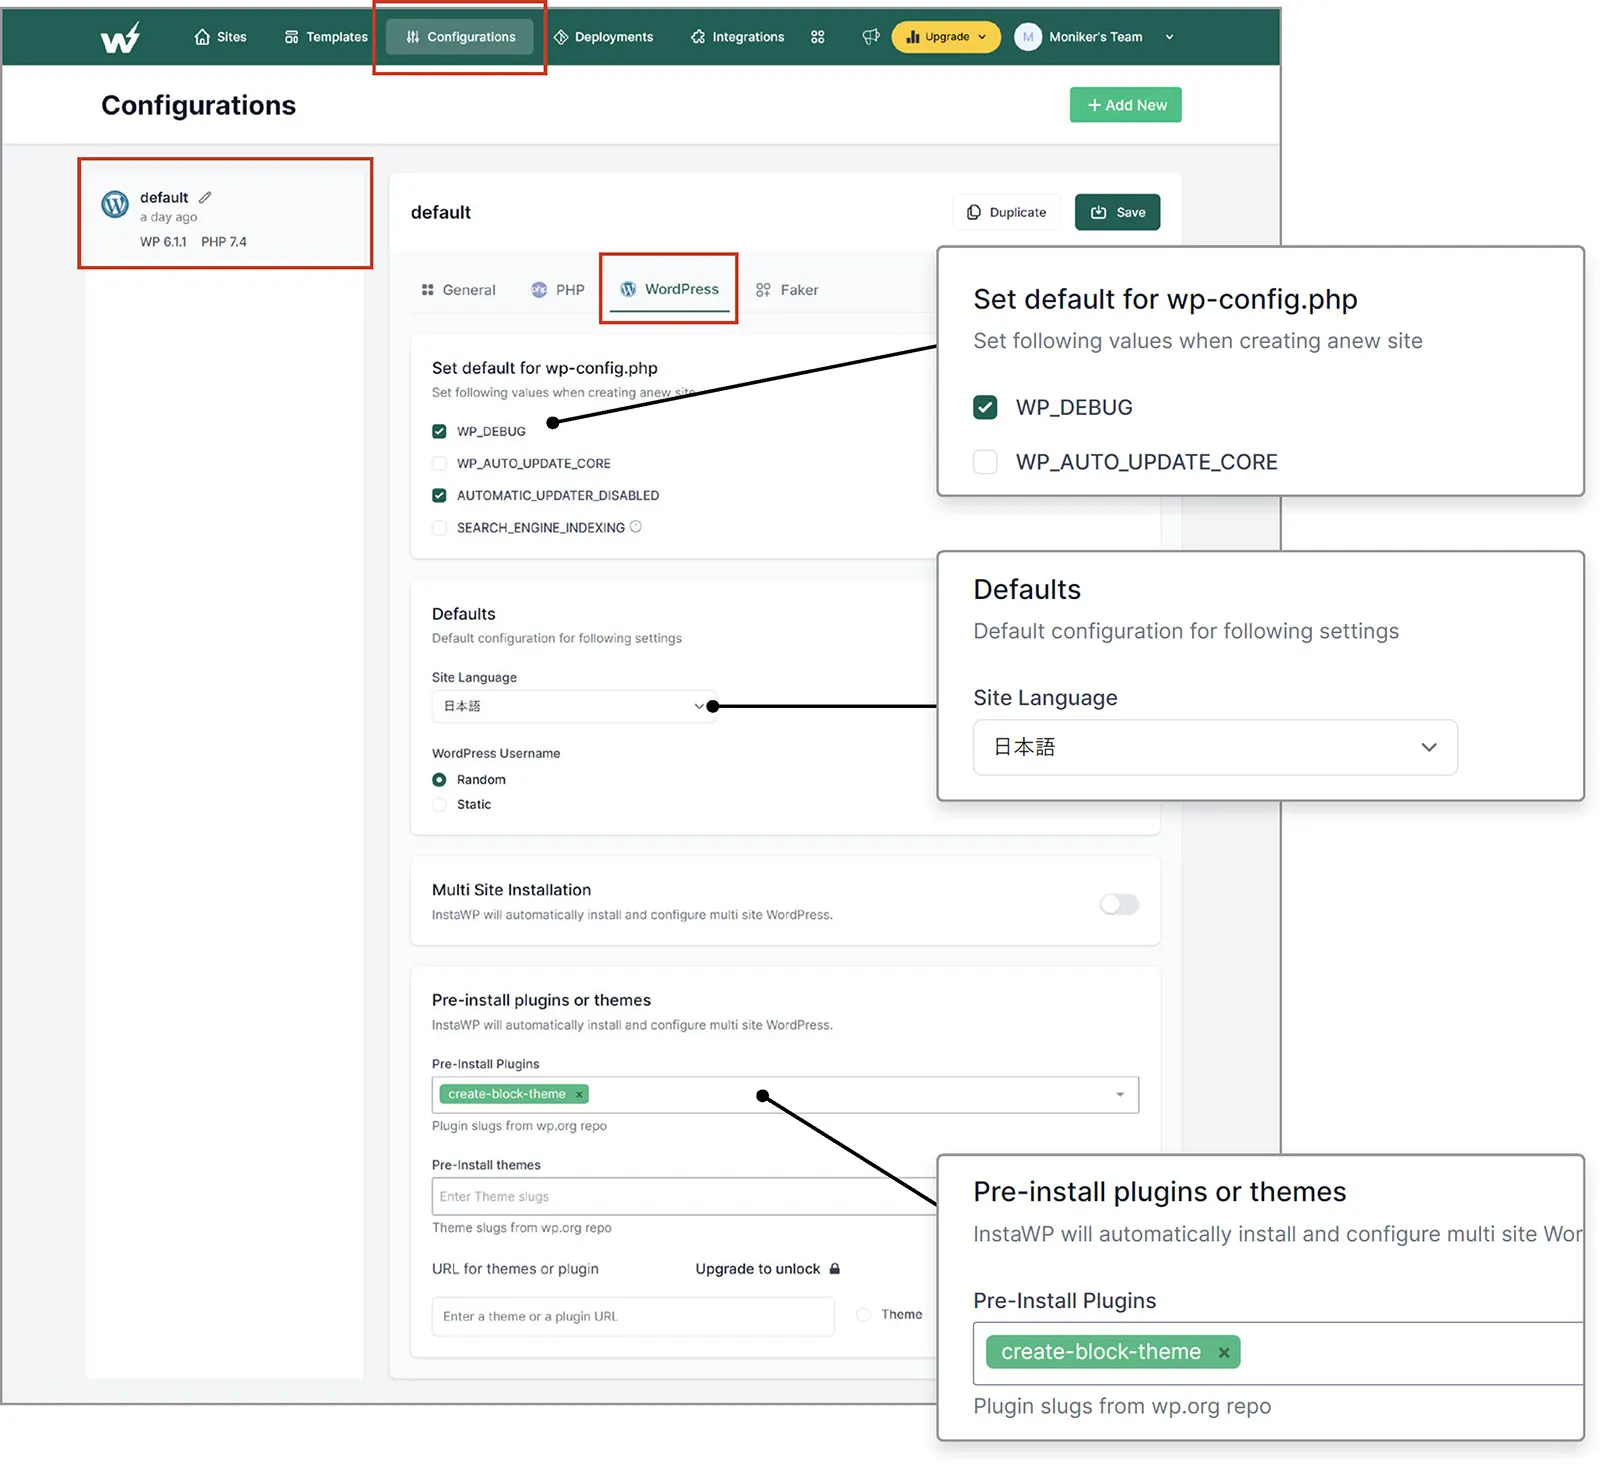Switch to the PHP tab

point(558,290)
